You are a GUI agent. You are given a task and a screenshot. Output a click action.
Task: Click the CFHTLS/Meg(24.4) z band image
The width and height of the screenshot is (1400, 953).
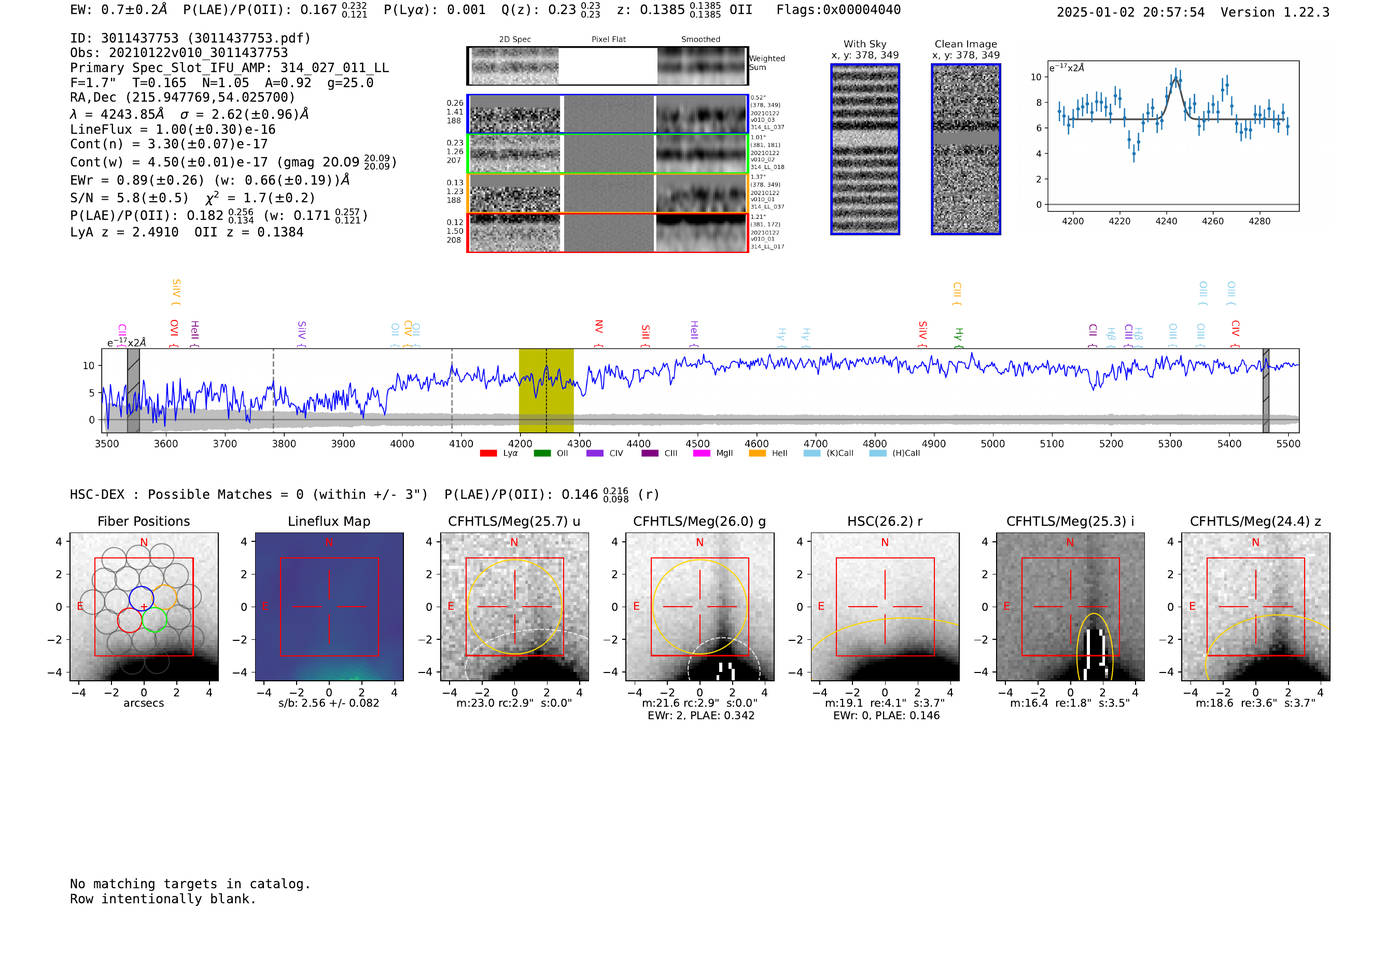tap(1256, 607)
